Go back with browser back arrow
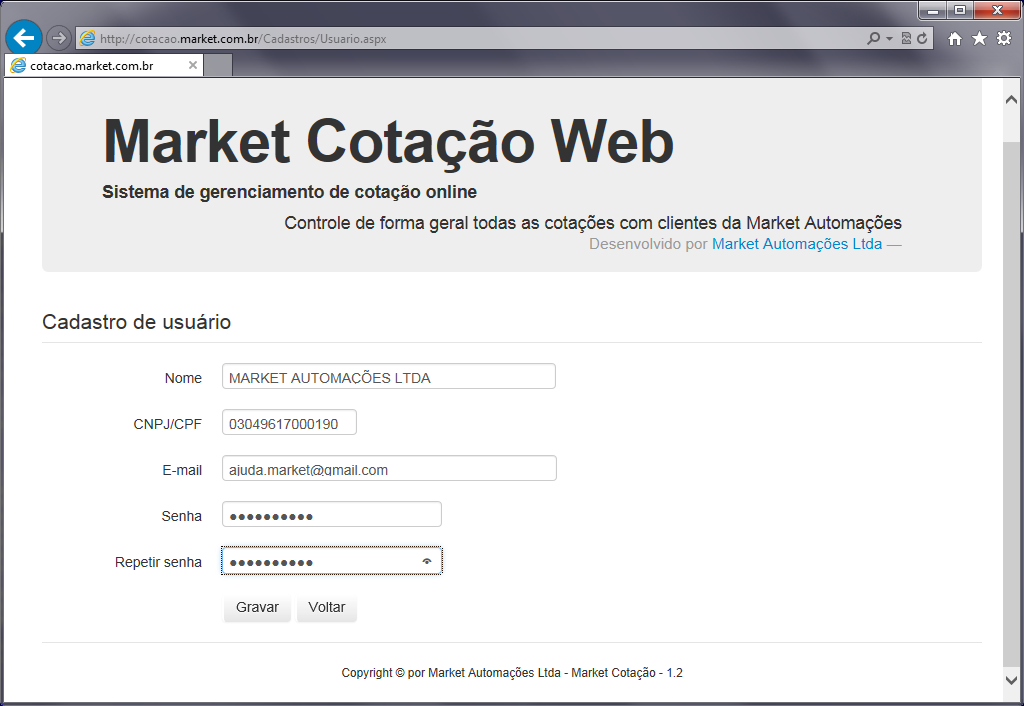The width and height of the screenshot is (1024, 706). (24, 38)
